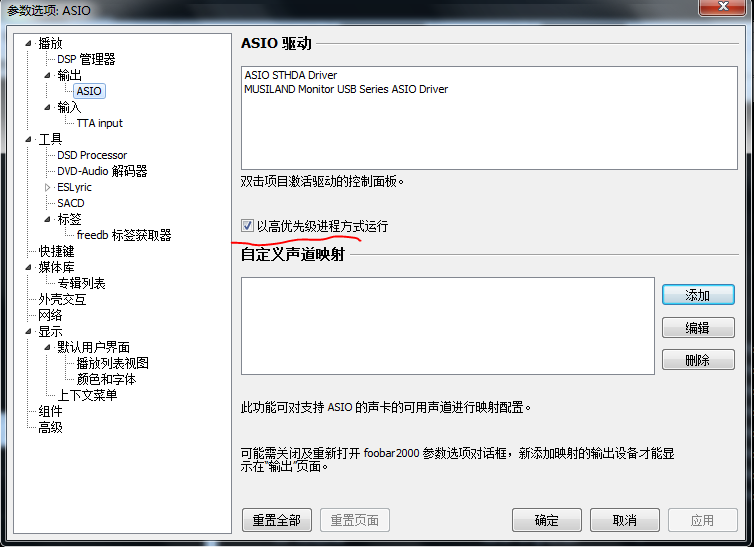Click the 编辑 button

tap(697, 327)
